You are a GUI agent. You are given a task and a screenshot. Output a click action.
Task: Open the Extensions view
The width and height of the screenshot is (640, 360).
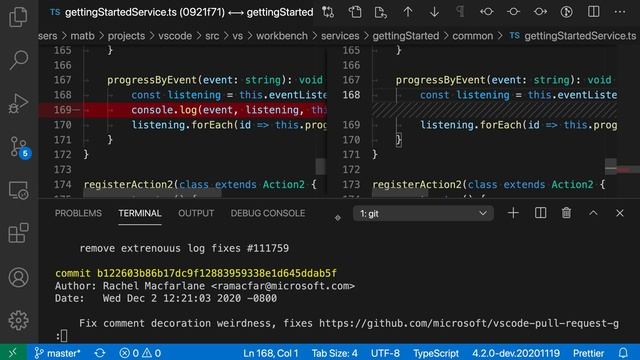[18, 233]
